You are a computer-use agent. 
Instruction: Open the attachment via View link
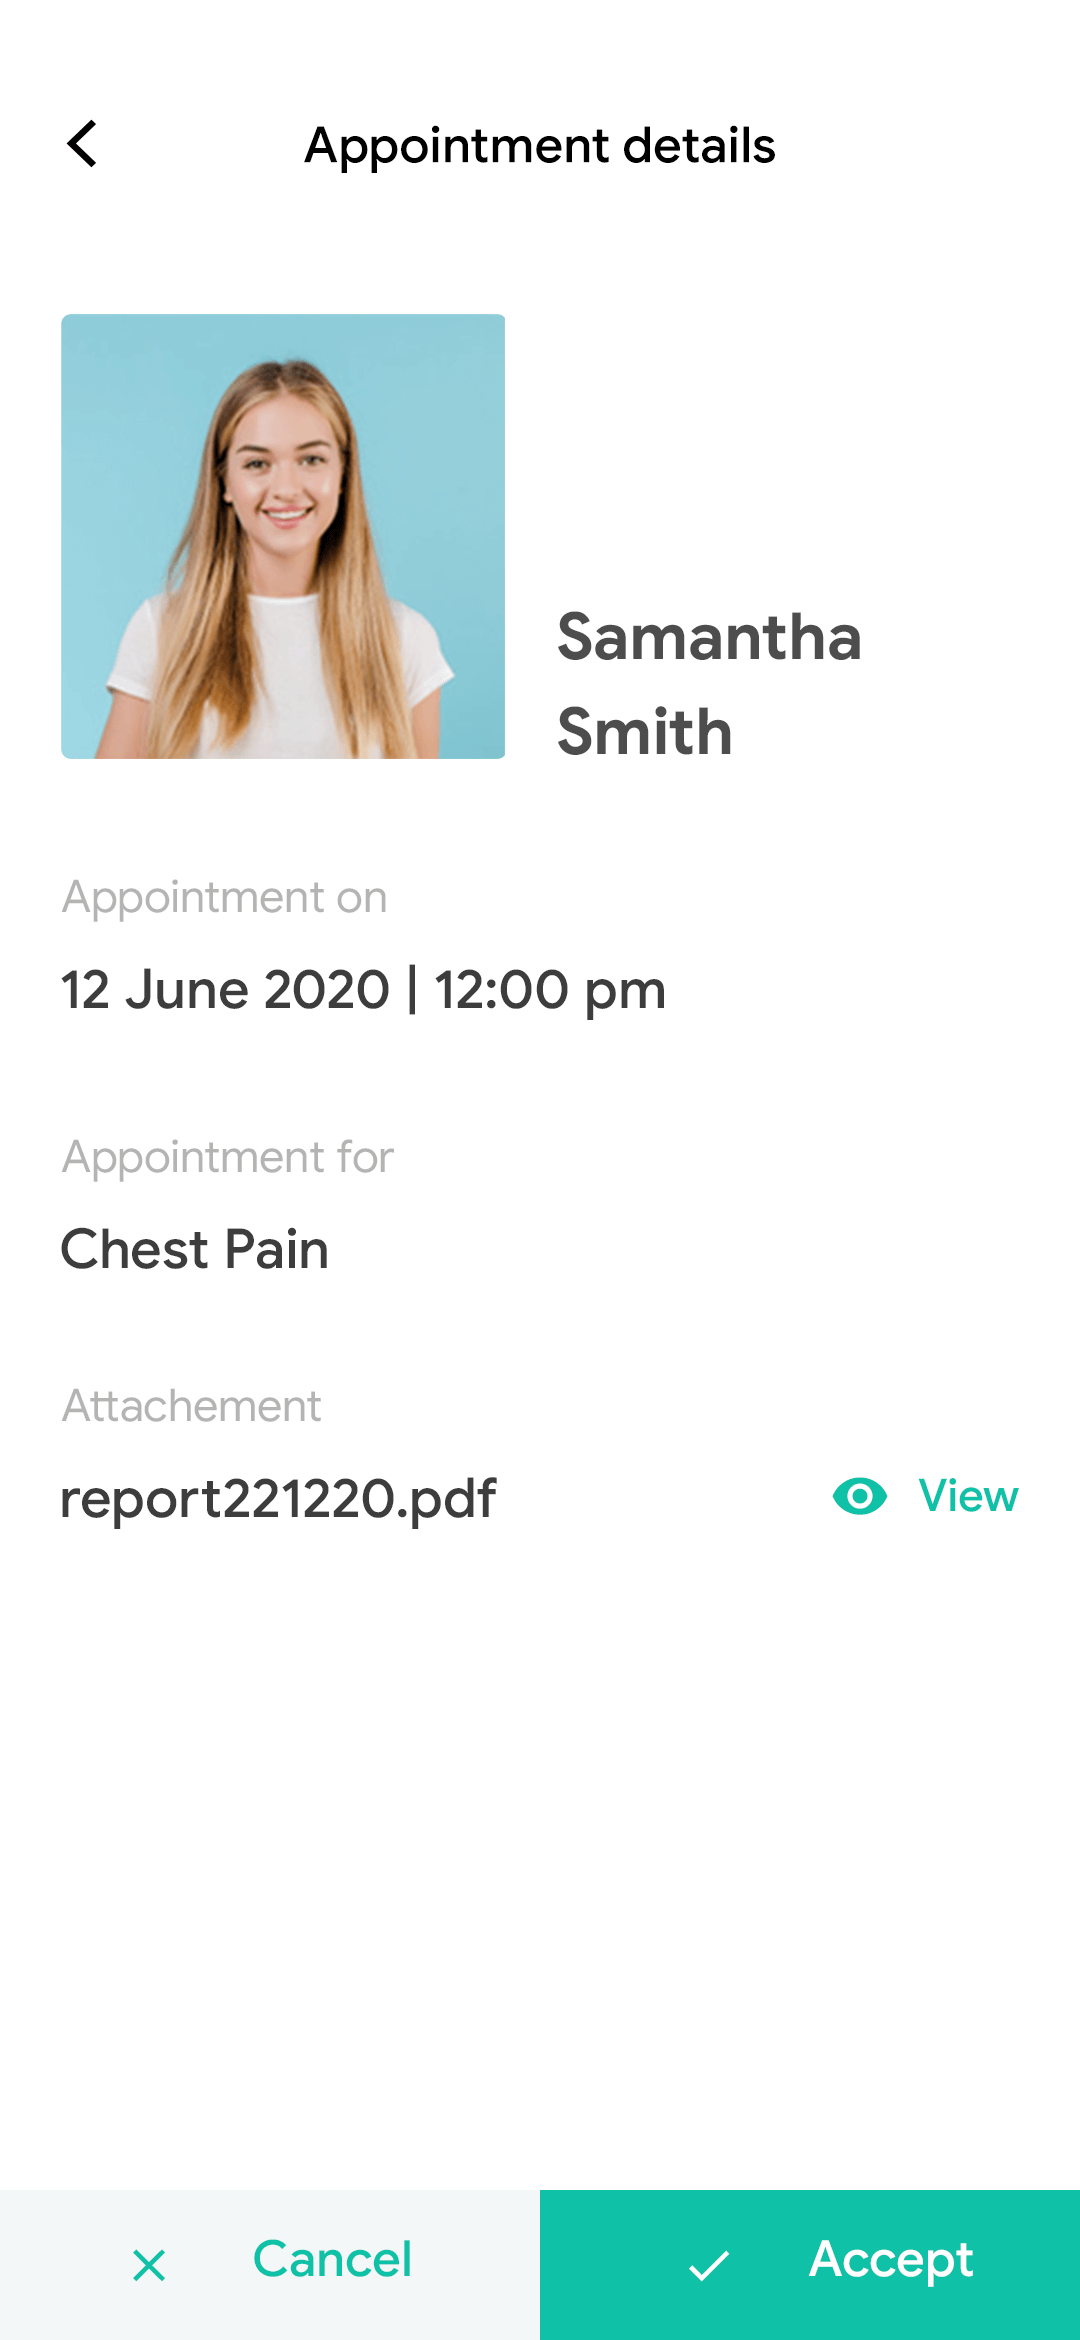coord(967,1497)
